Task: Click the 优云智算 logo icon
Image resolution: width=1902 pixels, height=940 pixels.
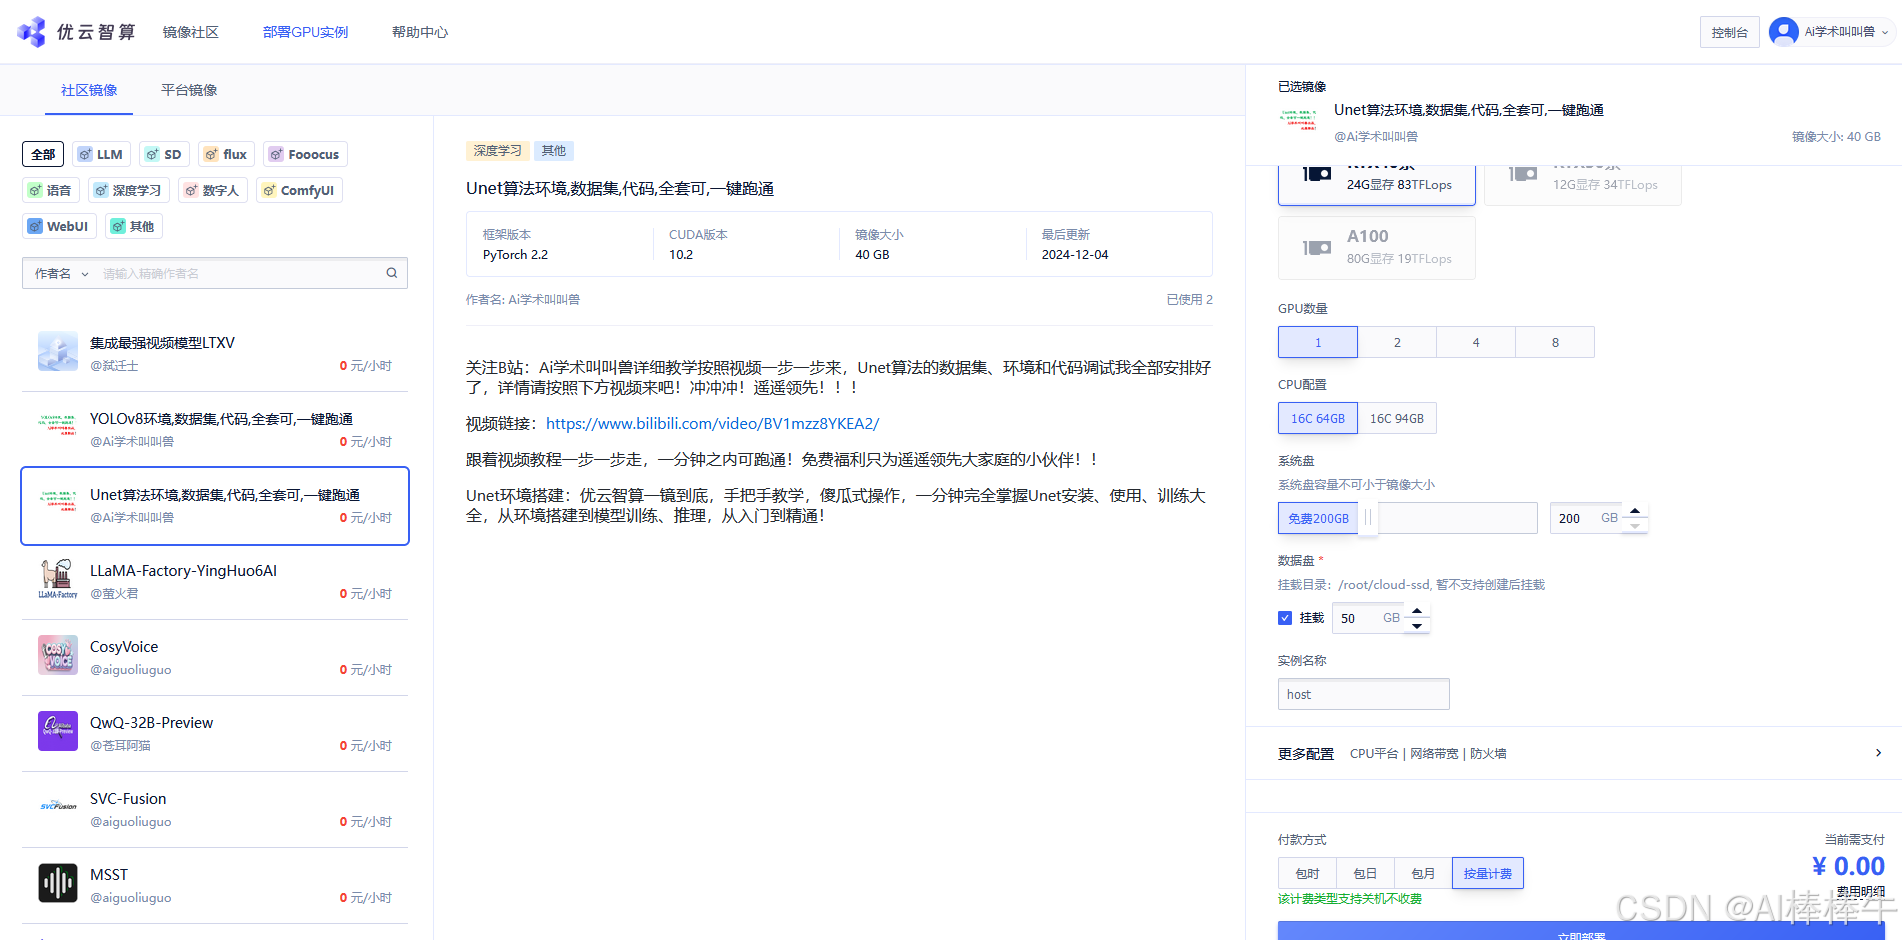Action: tap(32, 32)
